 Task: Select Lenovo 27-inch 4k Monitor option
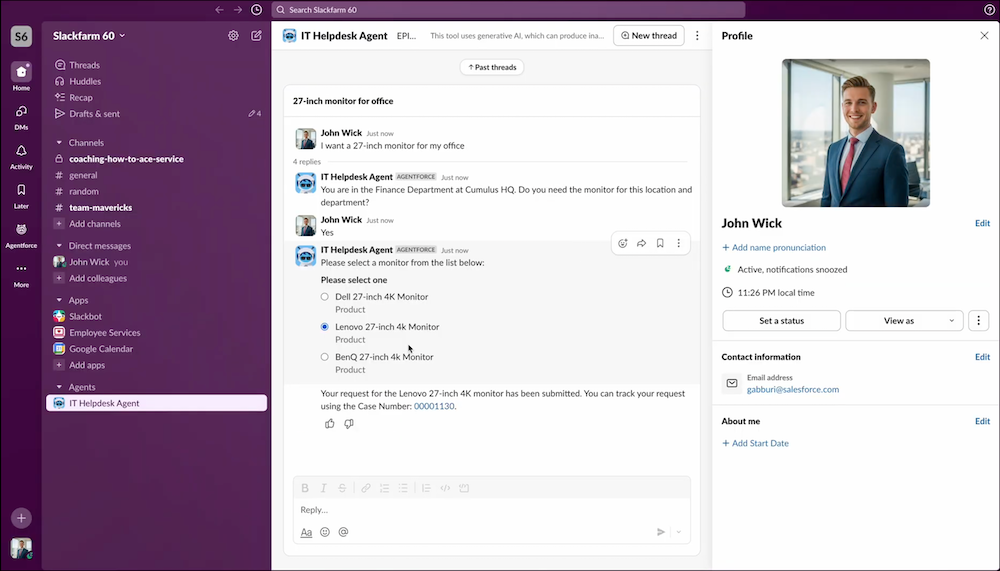[325, 327]
